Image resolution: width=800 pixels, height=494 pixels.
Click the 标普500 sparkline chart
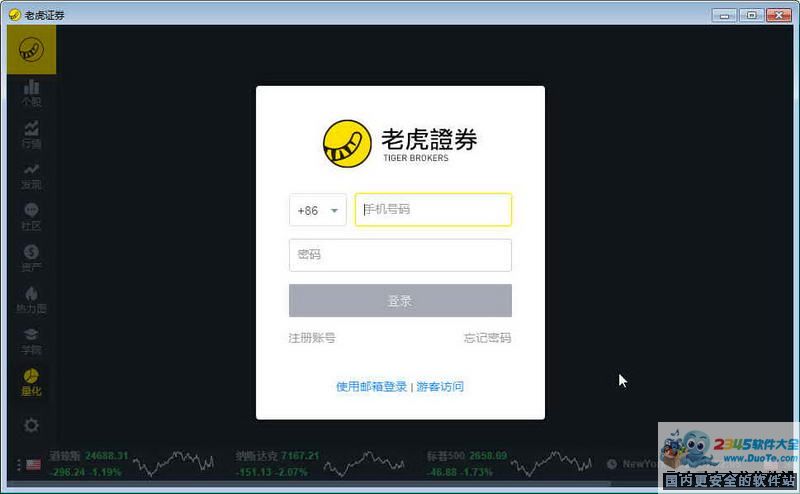click(551, 462)
